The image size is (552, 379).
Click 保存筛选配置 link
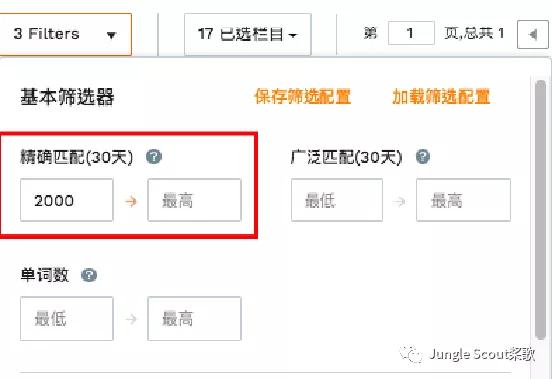(302, 96)
